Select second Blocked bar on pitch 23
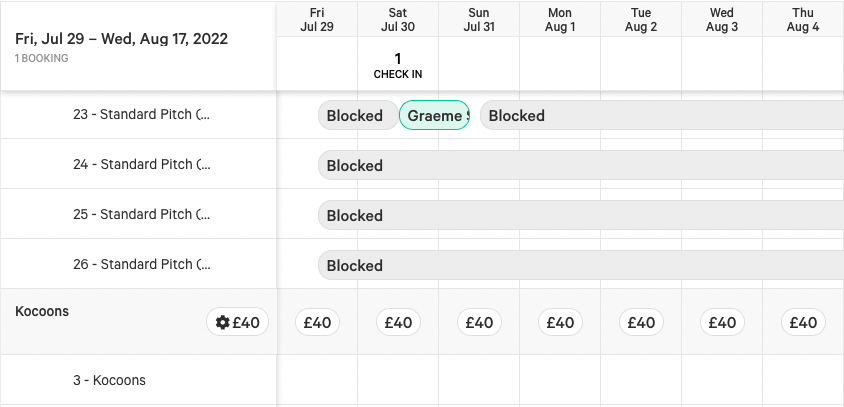This screenshot has width=844, height=407. [x=662, y=115]
